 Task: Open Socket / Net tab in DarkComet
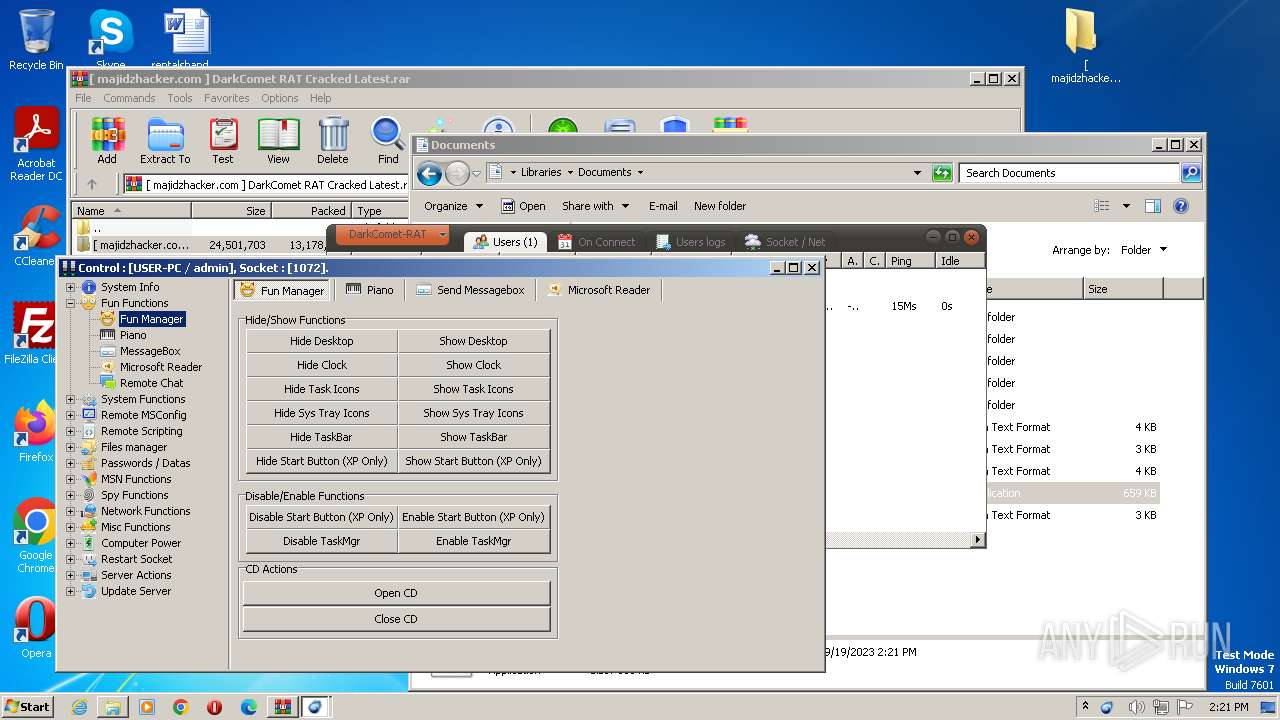point(785,242)
